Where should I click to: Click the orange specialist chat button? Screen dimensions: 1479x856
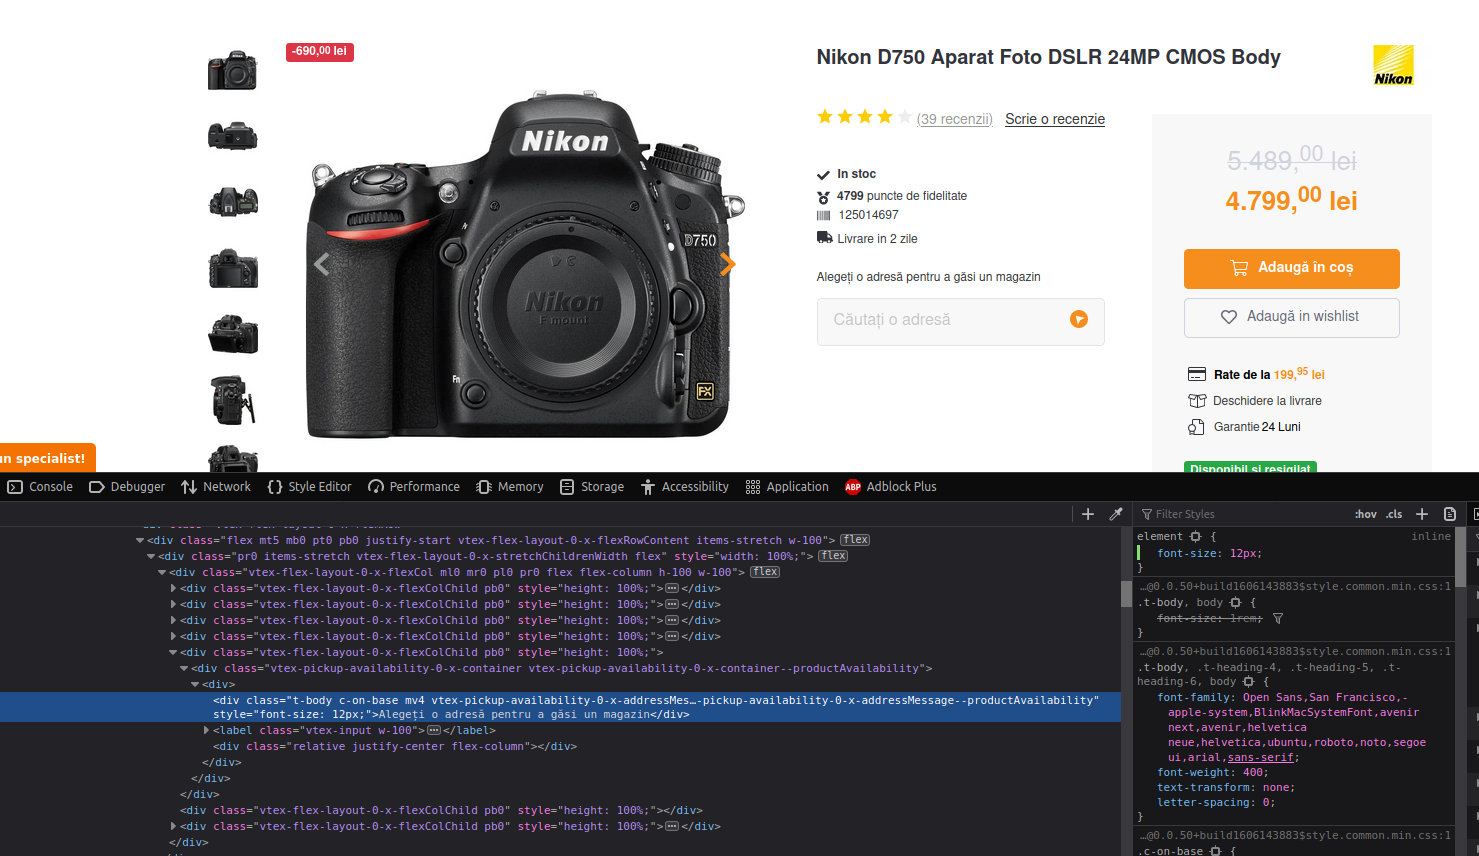(47, 458)
